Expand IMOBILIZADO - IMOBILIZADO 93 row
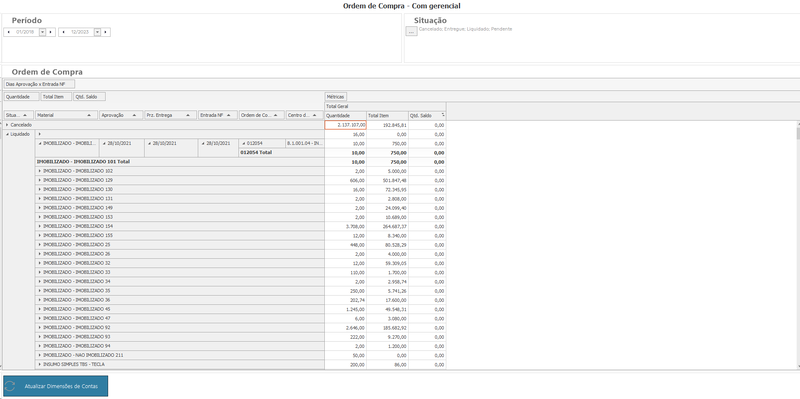 pyautogui.click(x=40, y=336)
